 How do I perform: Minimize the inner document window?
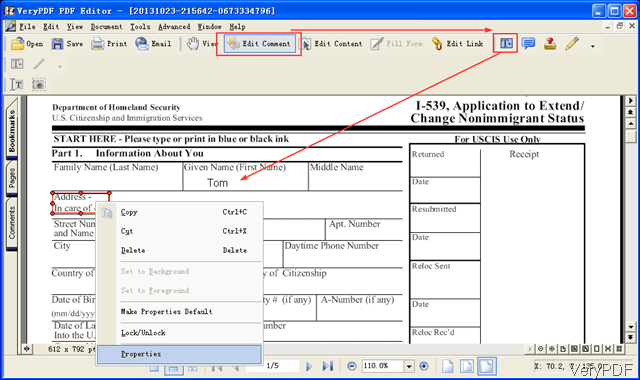click(608, 27)
